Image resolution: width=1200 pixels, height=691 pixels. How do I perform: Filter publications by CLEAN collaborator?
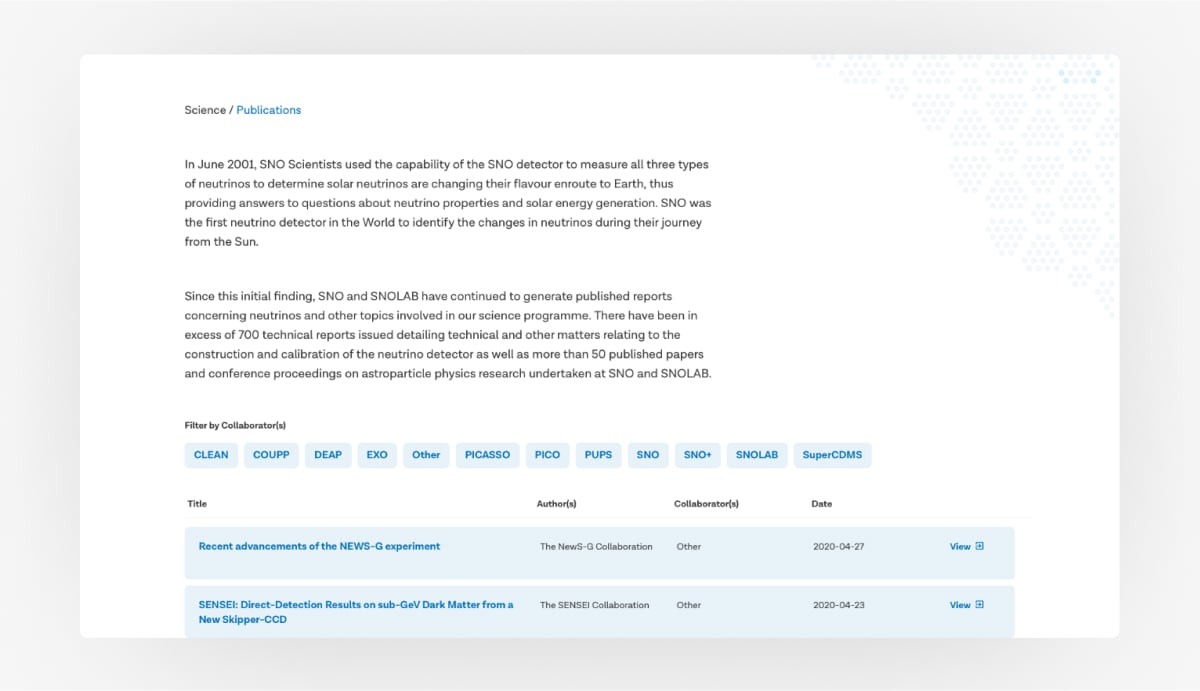[x=211, y=455]
